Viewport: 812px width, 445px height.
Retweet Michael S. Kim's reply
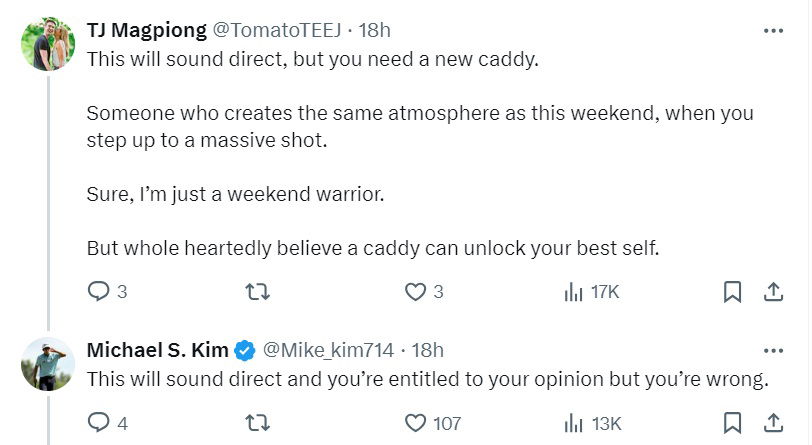(x=258, y=423)
